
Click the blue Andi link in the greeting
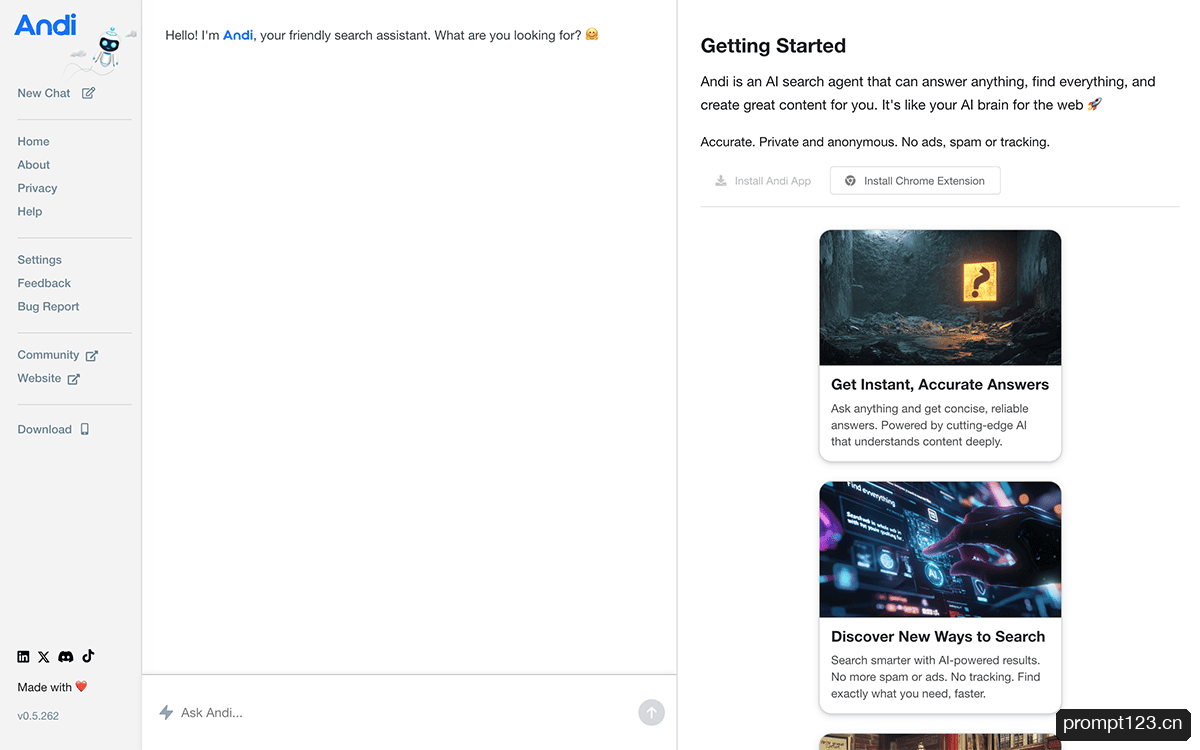click(238, 35)
